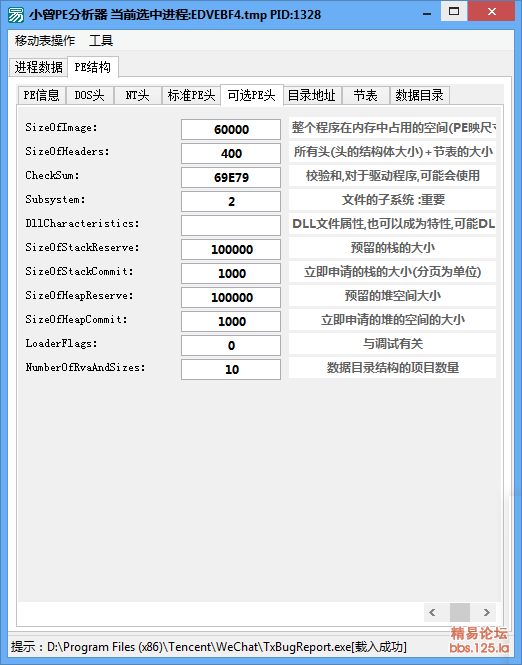This screenshot has height=665, width=522.
Task: Click the scrollbar left arrow
Action: tap(432, 612)
